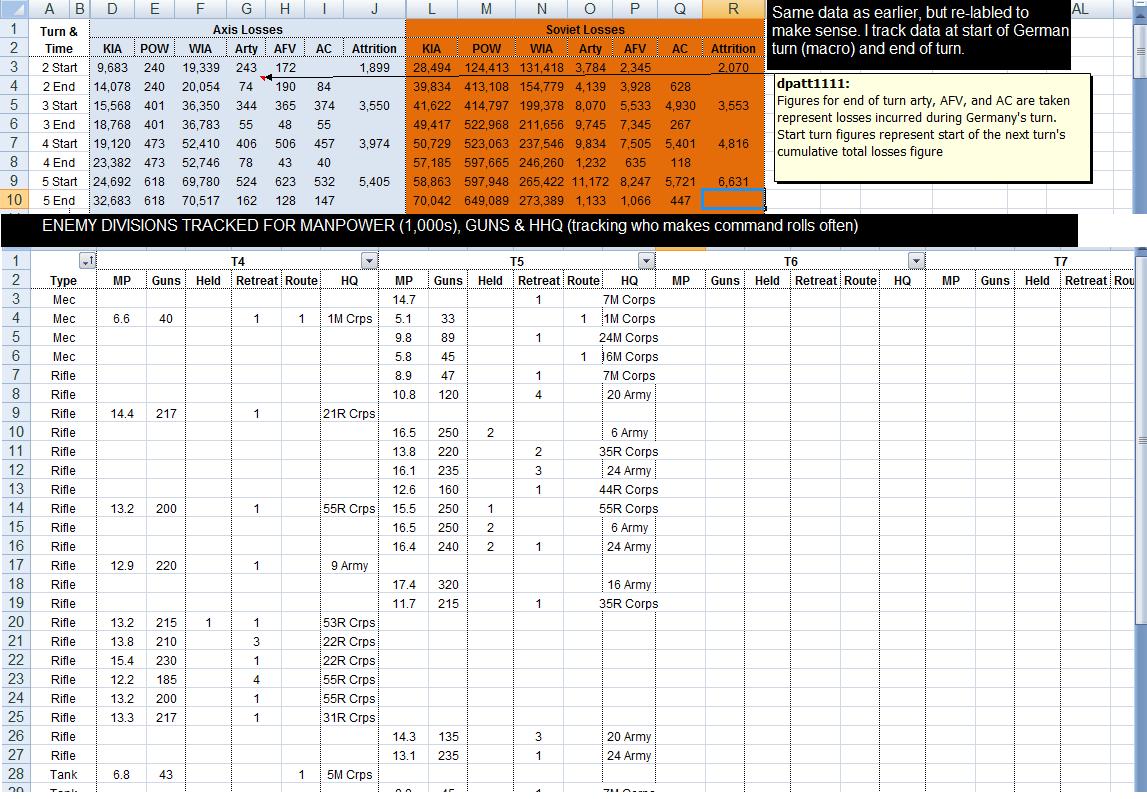Select the '31R Crps' HQ cell
This screenshot has height=799, width=1147.
[350, 718]
